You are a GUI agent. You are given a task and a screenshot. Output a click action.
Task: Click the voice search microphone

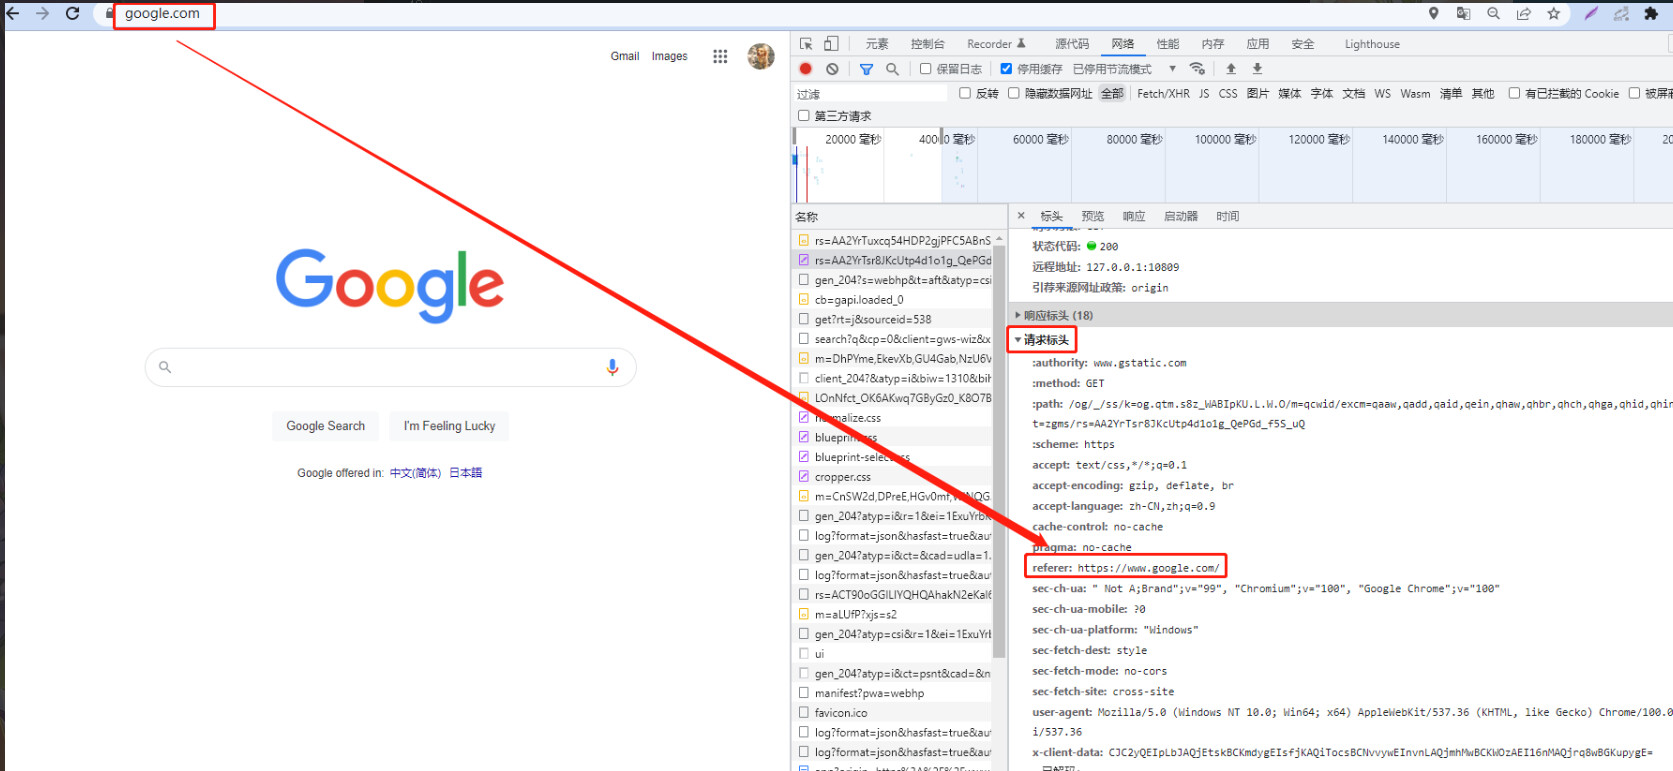pos(612,367)
